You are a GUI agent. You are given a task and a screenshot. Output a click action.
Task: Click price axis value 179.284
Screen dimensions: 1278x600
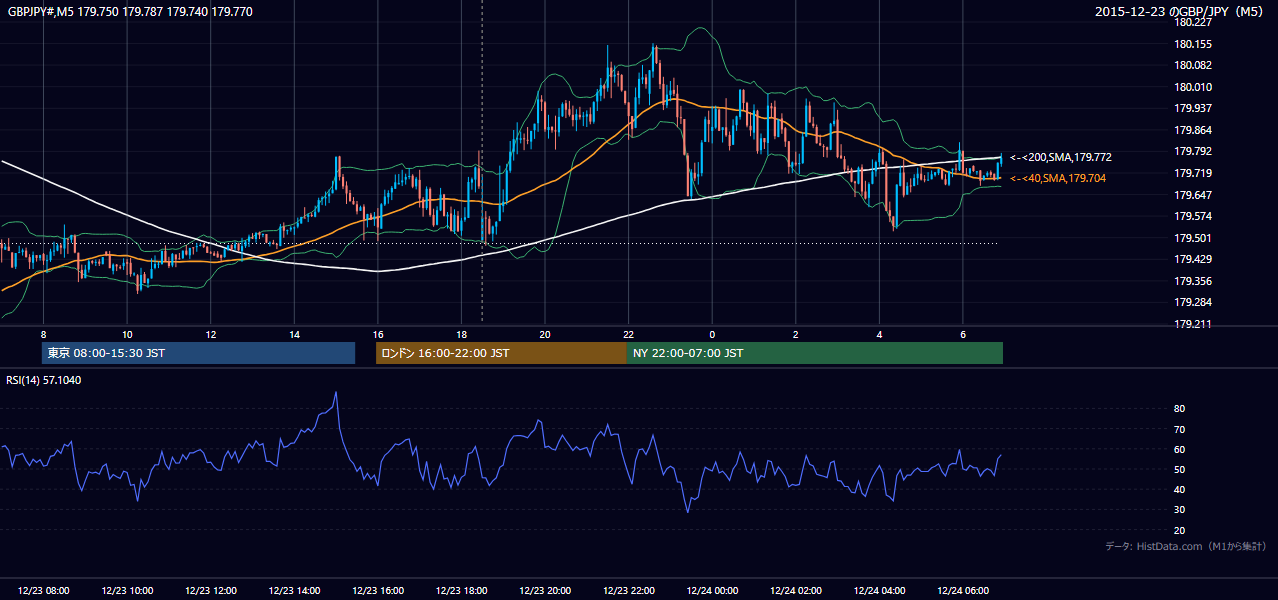(x=1193, y=302)
